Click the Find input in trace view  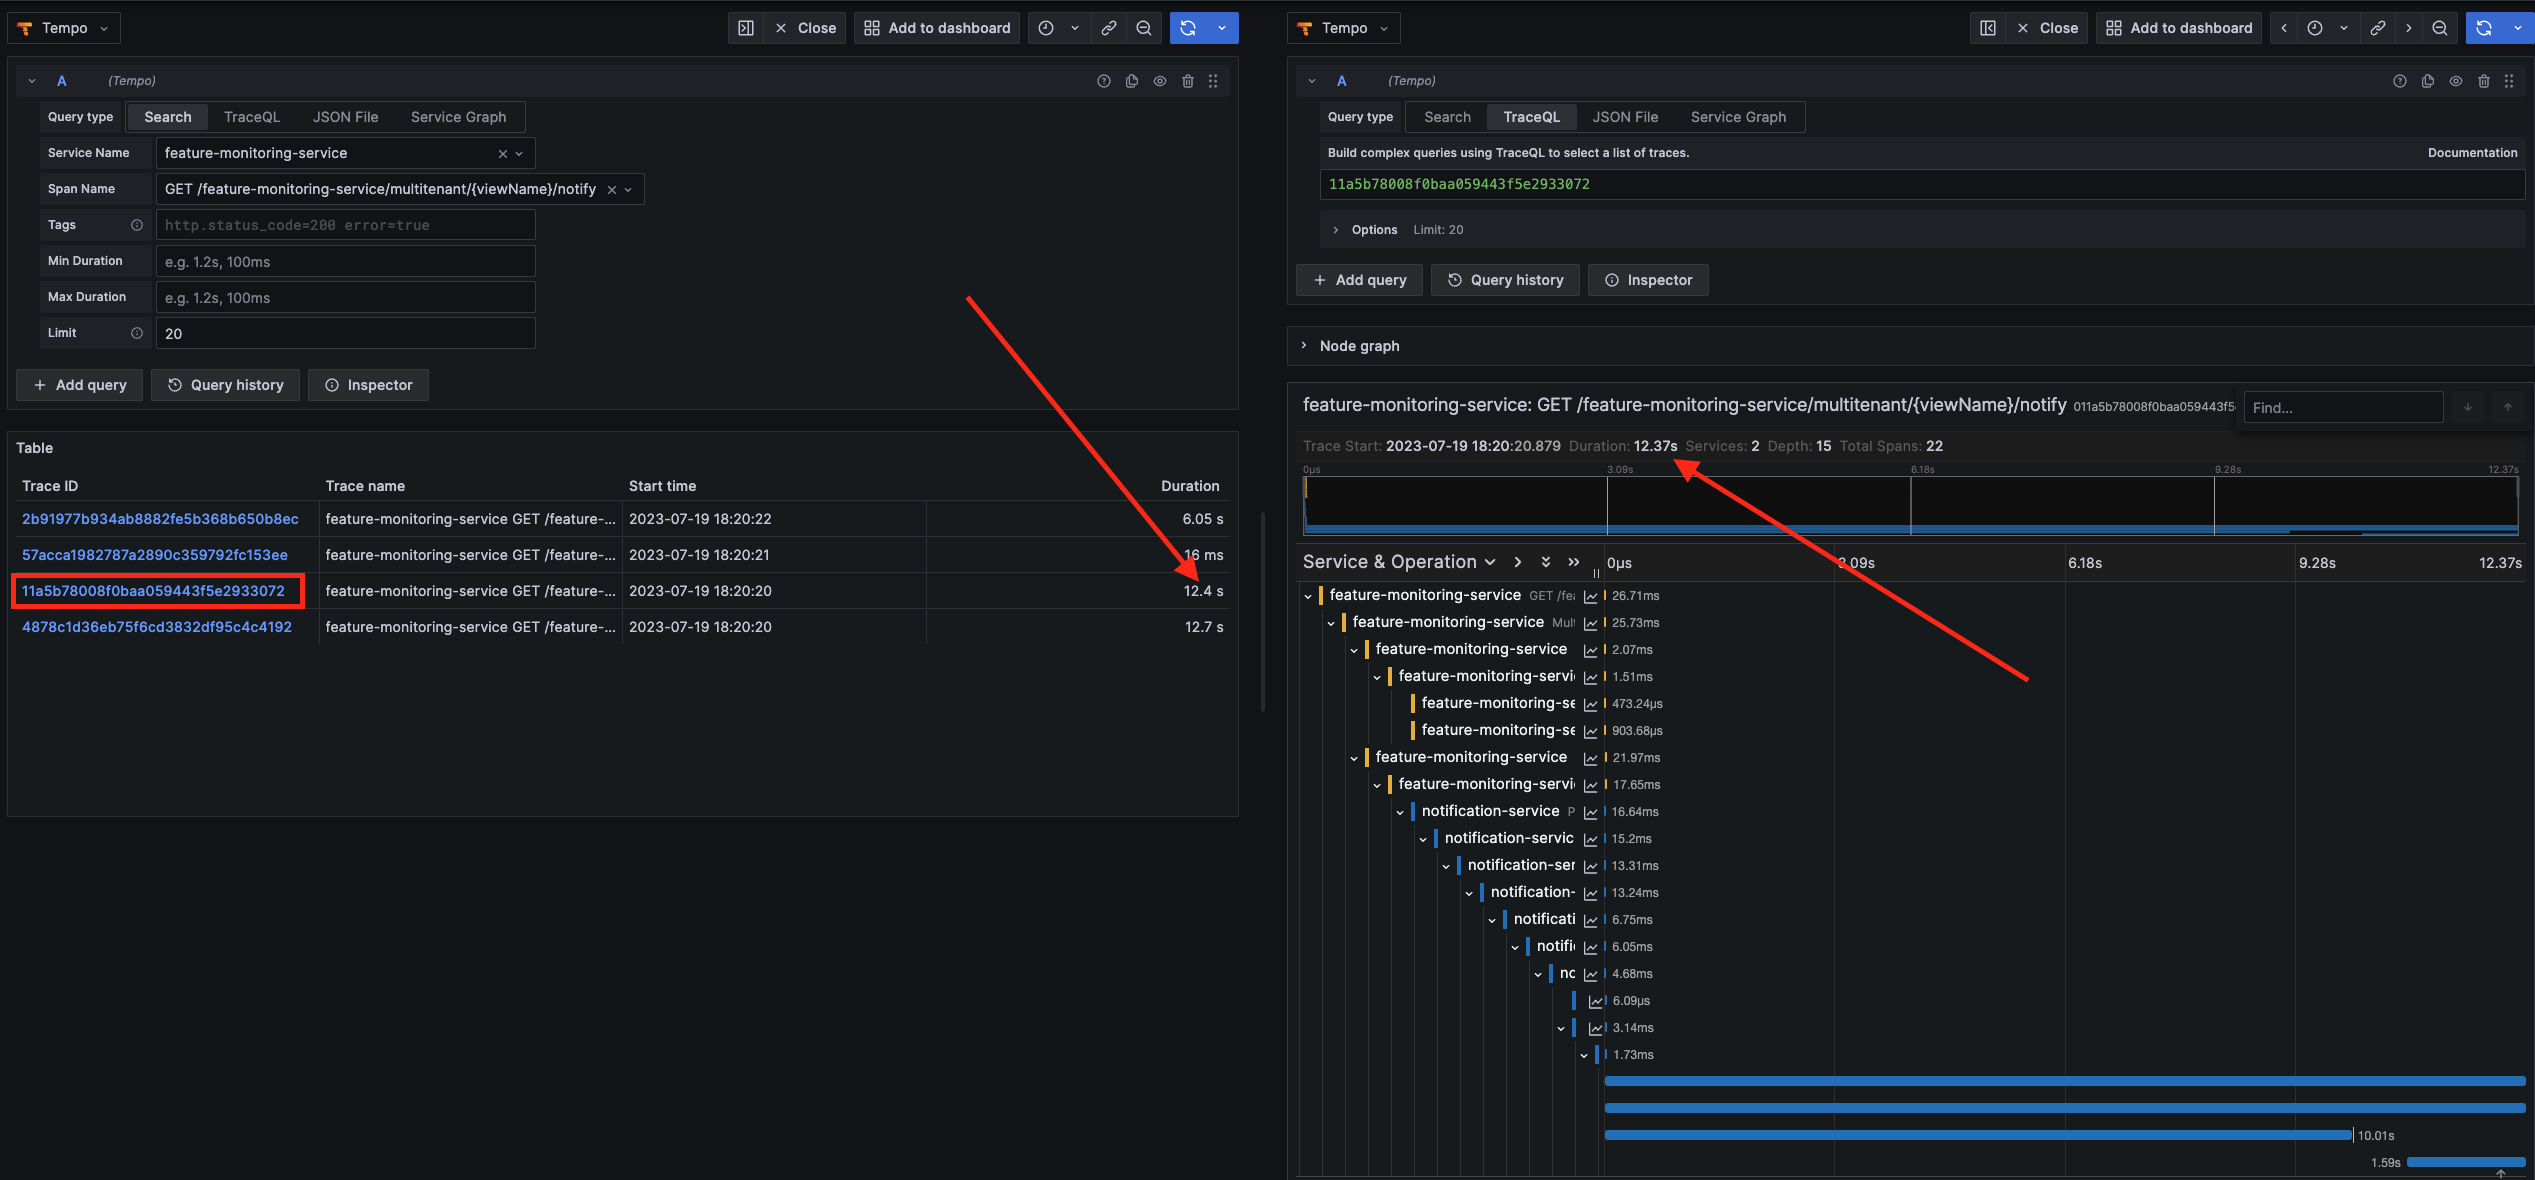tap(2342, 407)
